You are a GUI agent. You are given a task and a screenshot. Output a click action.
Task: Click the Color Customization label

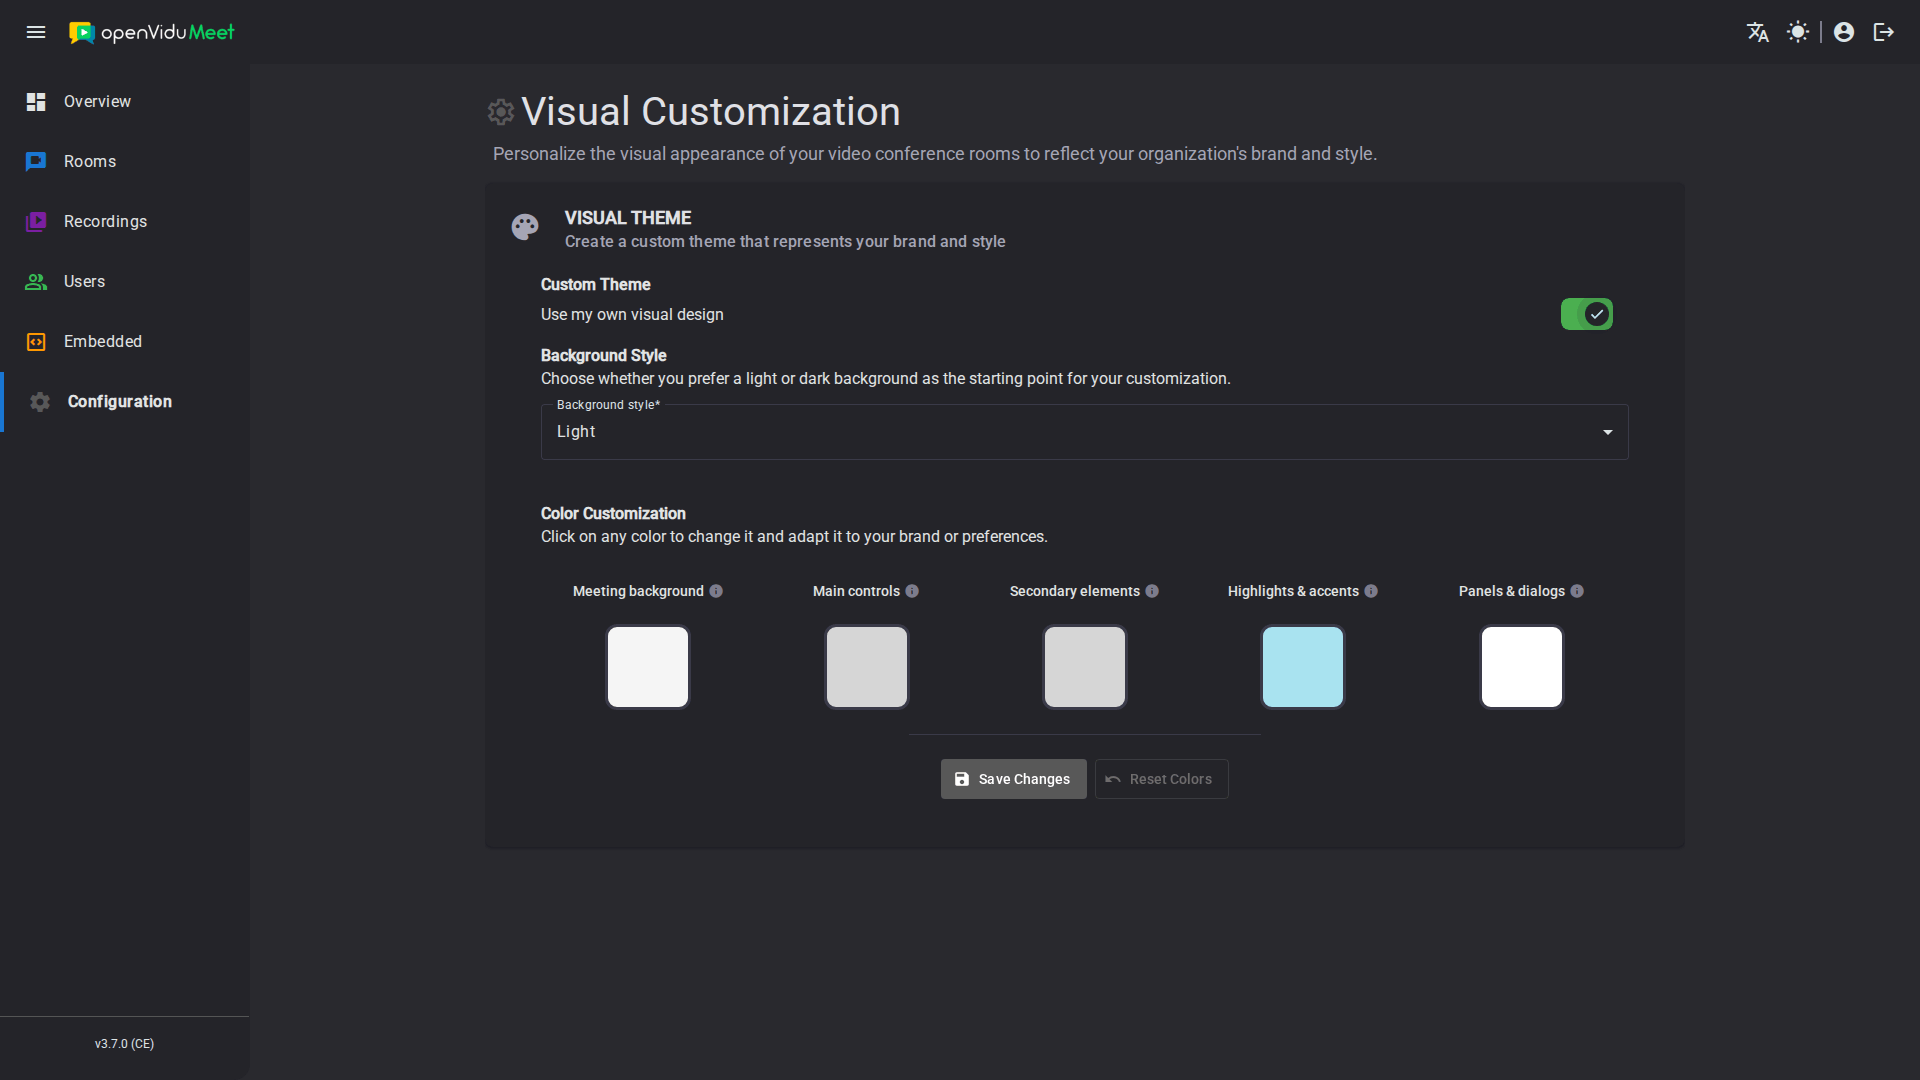[613, 513]
